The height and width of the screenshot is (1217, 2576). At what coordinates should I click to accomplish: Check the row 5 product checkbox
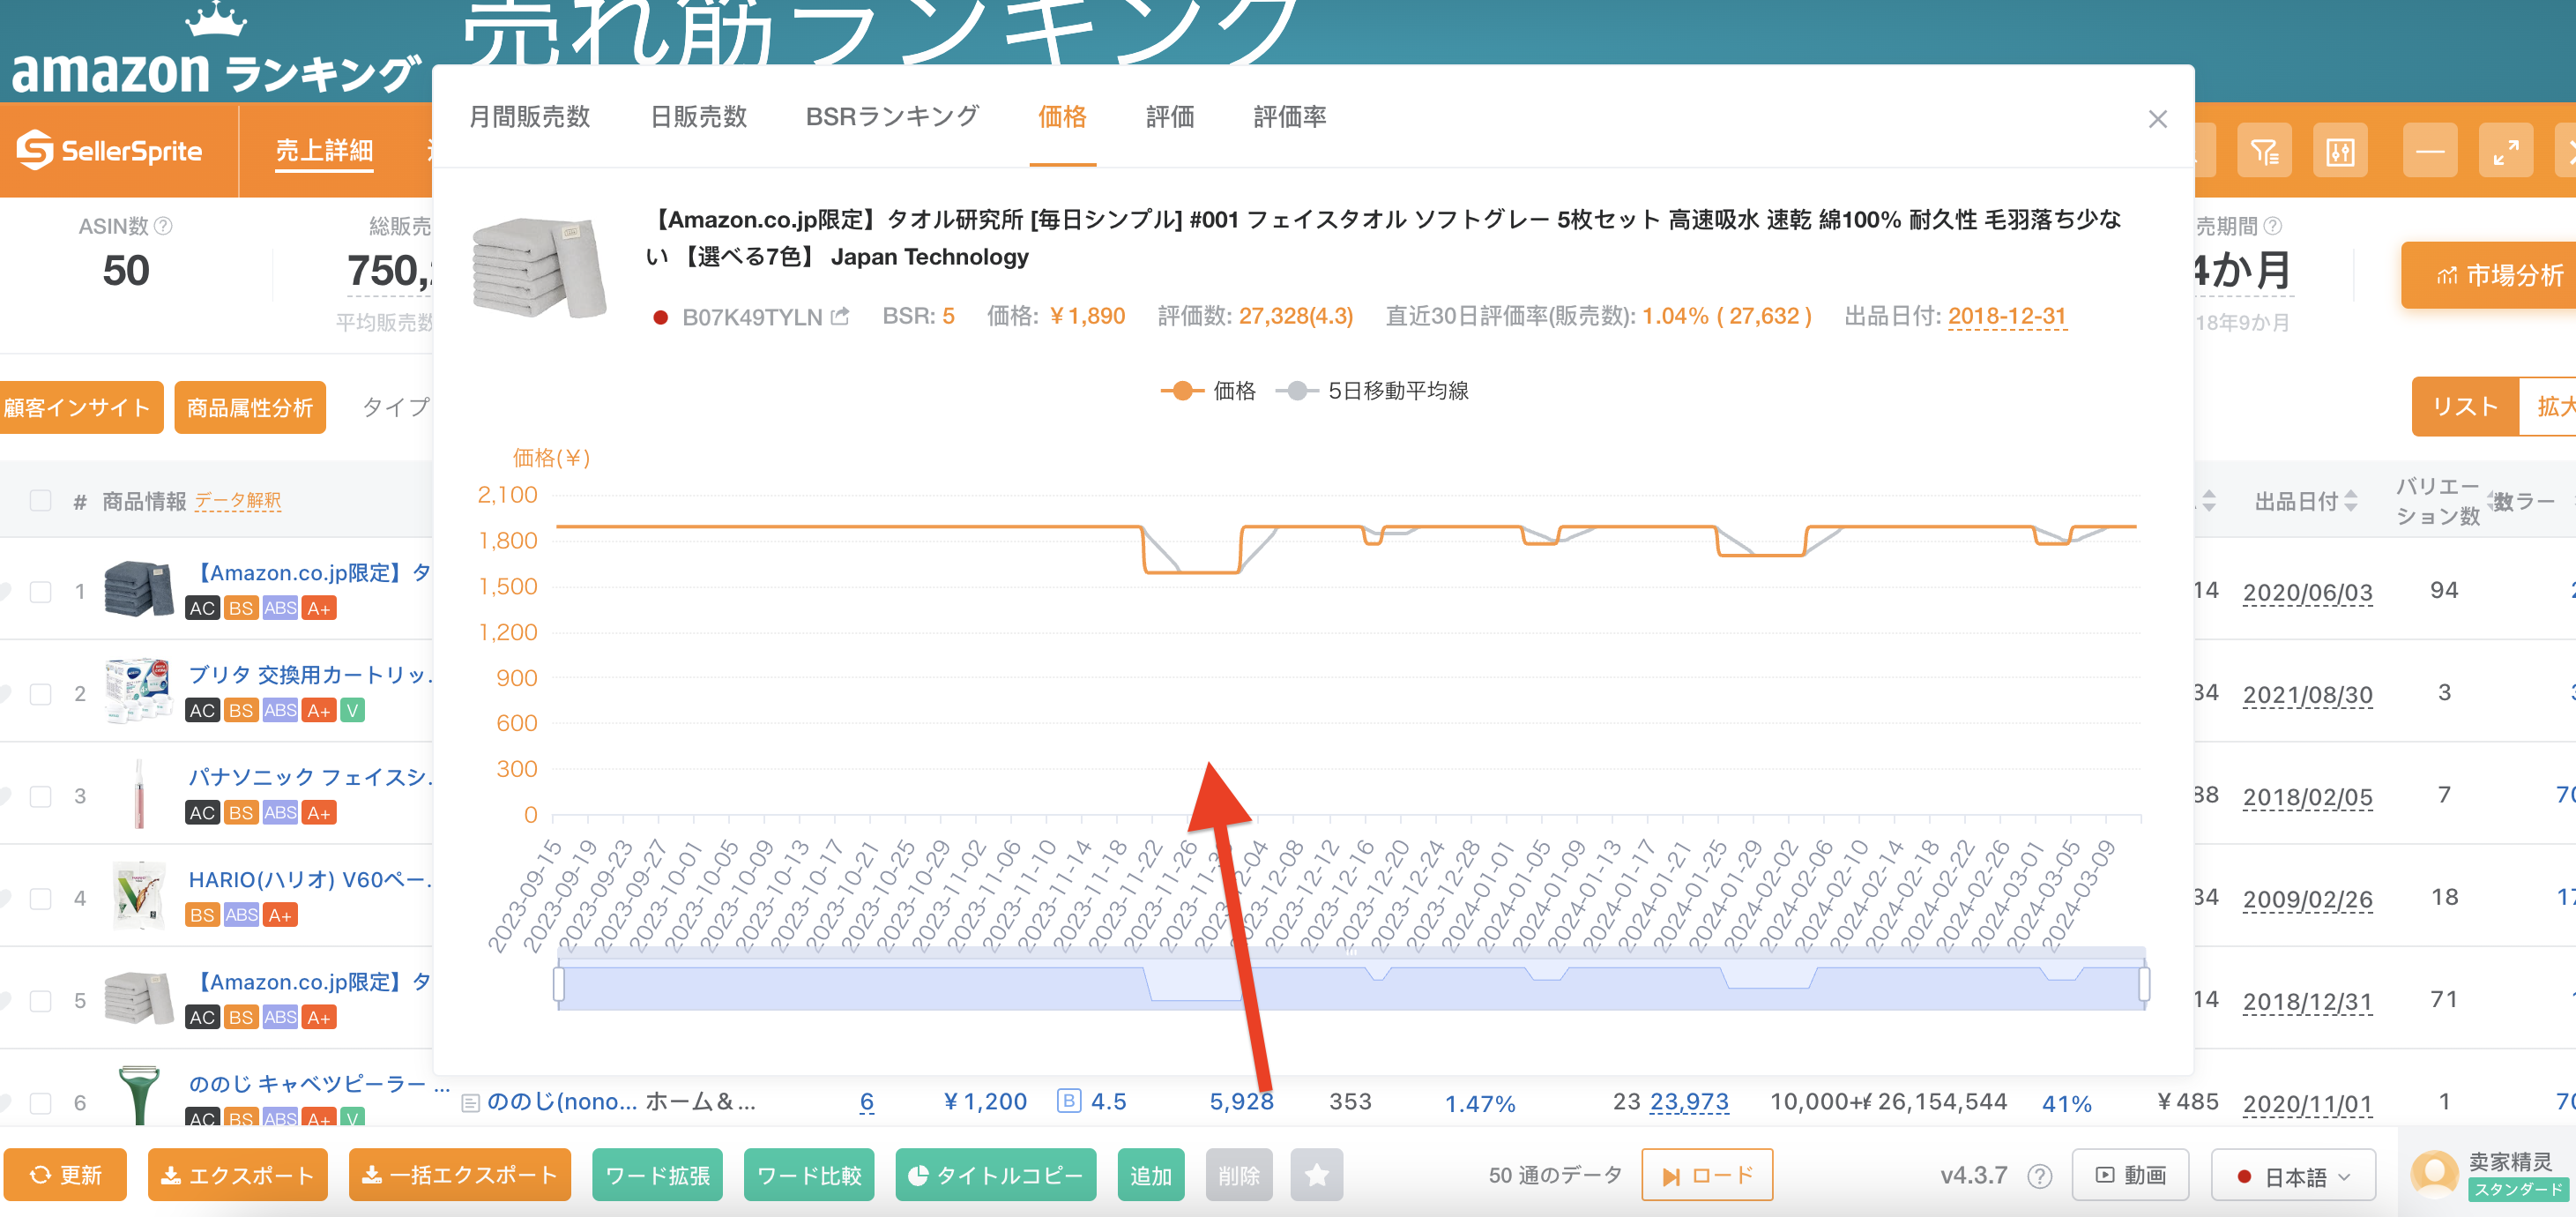41,1001
